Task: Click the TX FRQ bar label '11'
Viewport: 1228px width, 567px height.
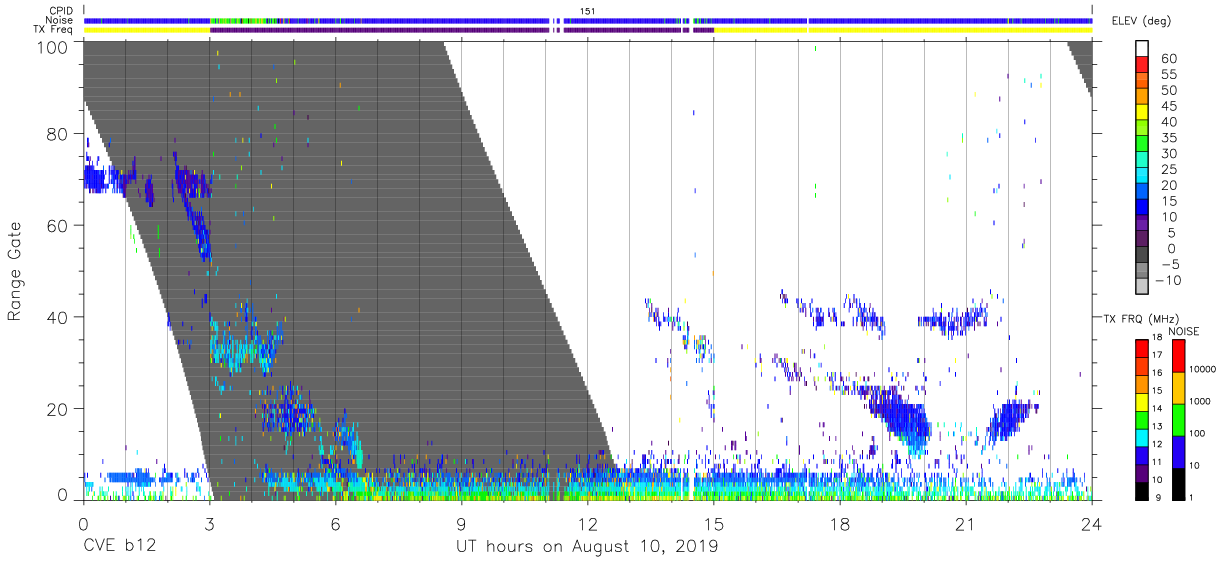Action: tap(1157, 462)
